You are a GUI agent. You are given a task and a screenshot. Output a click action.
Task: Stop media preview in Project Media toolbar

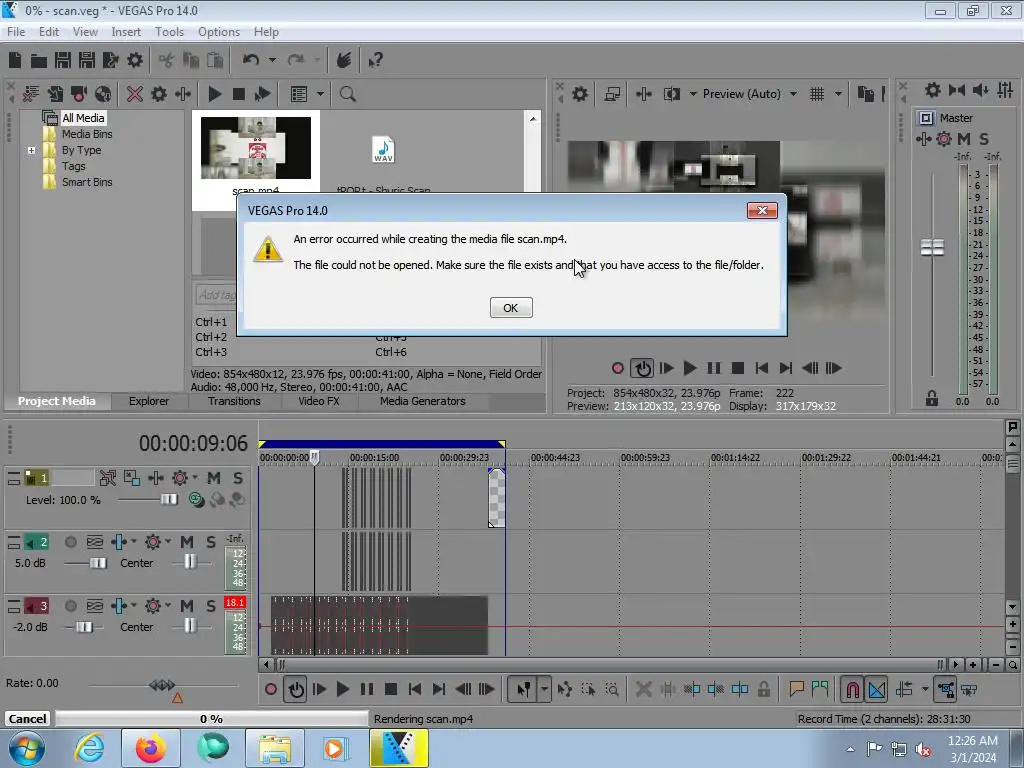coord(239,94)
